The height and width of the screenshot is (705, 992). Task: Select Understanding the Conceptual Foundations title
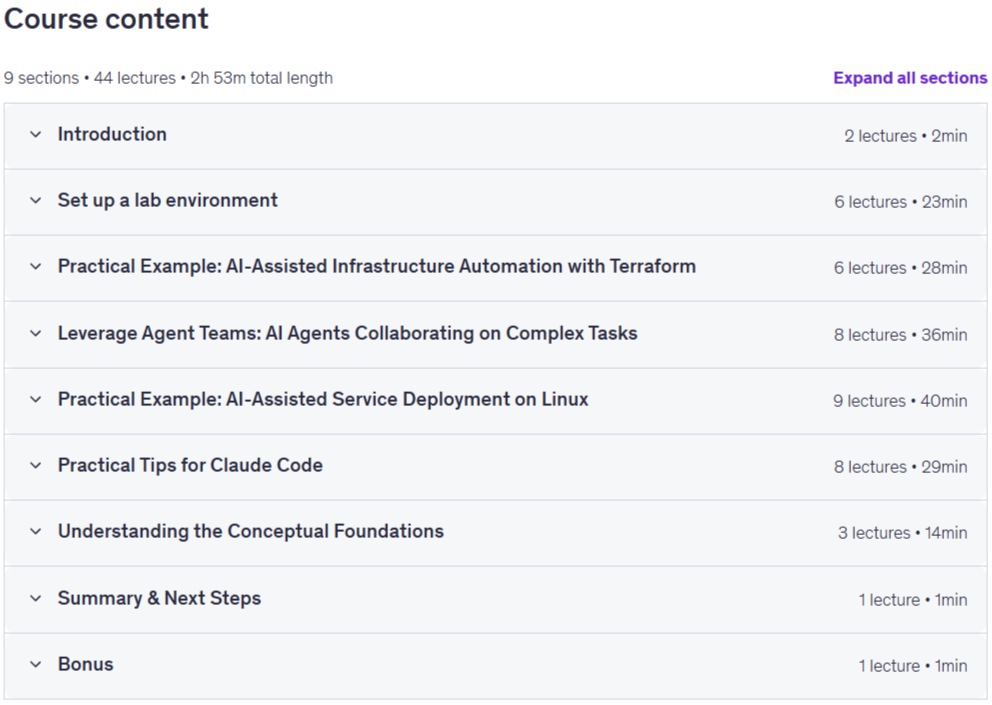(251, 532)
